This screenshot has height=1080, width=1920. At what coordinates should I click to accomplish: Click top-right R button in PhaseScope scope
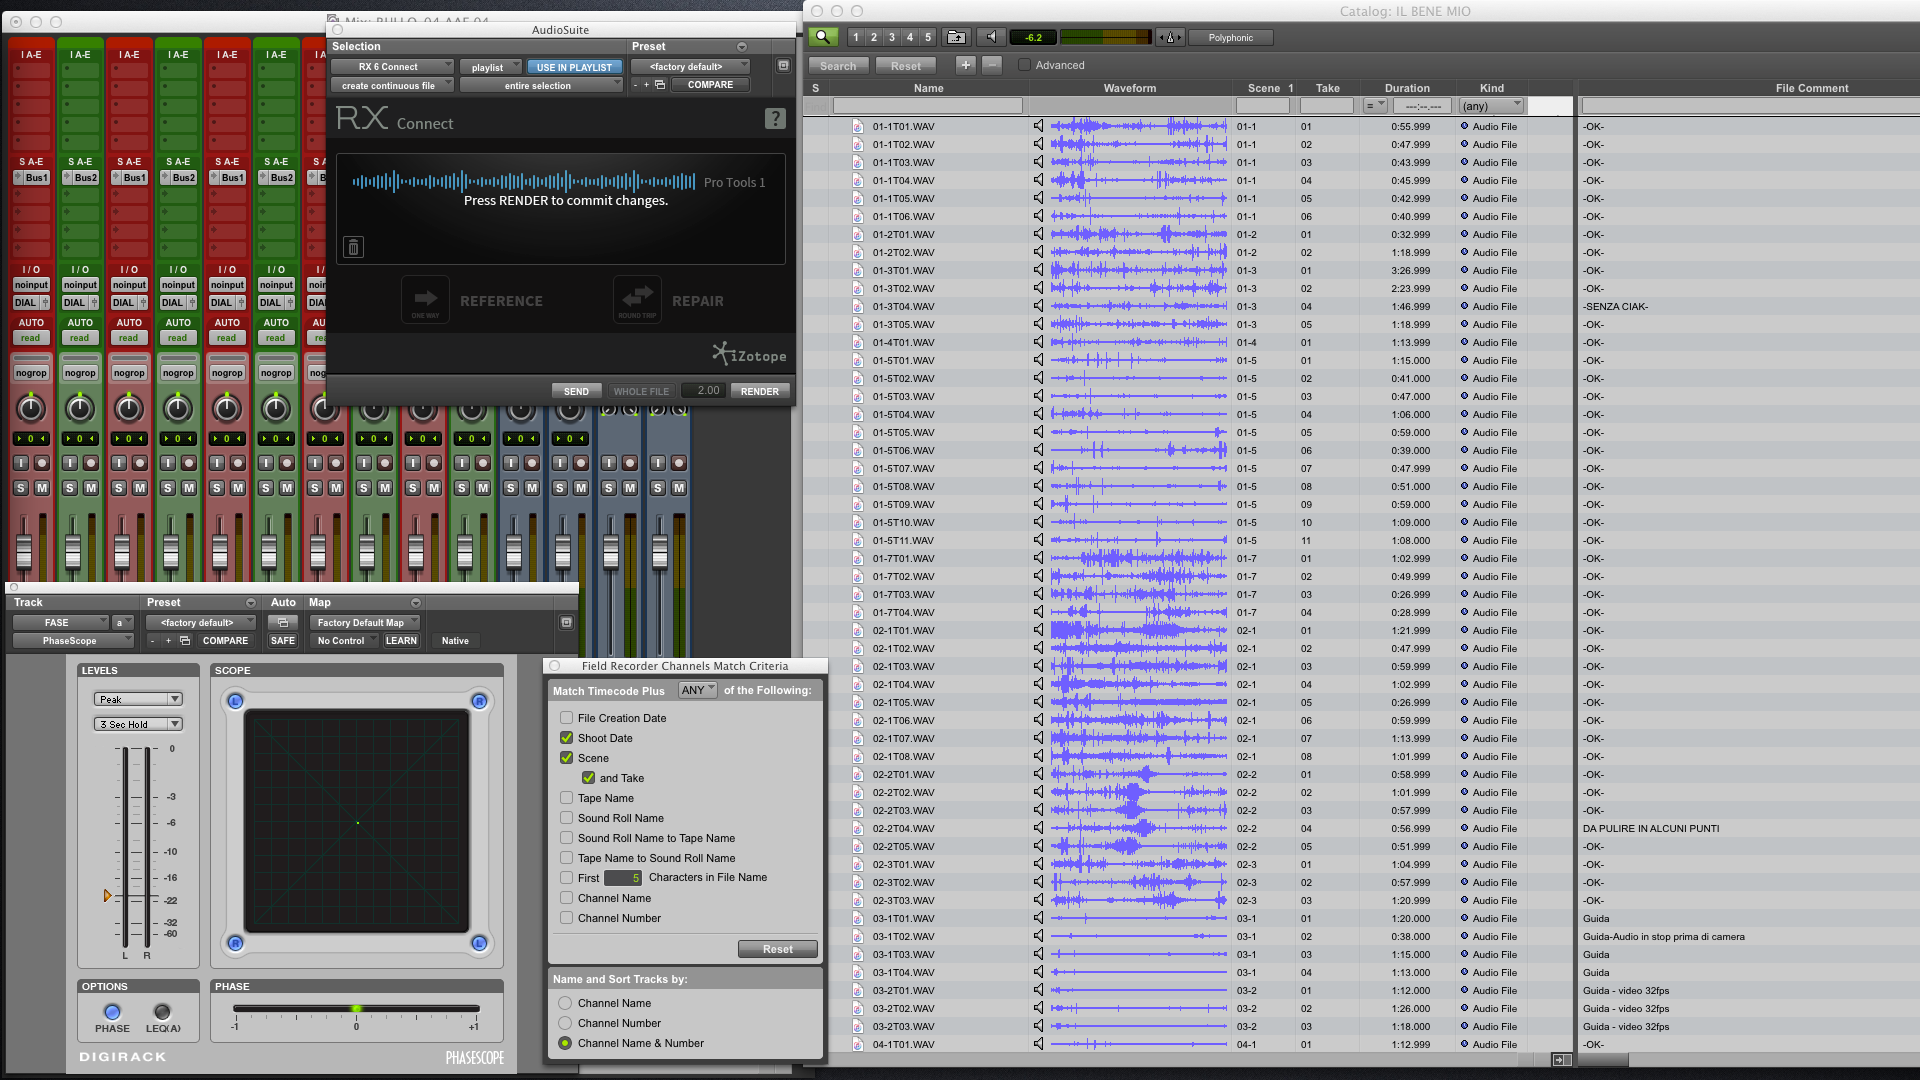pos(479,701)
